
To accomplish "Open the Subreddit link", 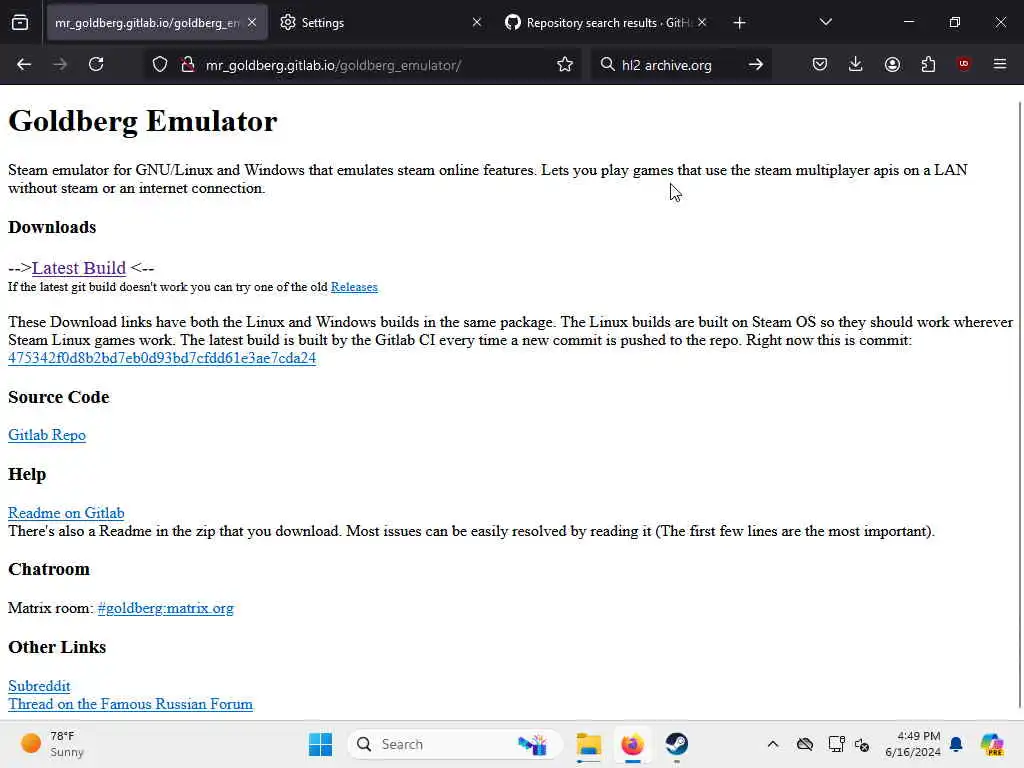I will tap(39, 686).
